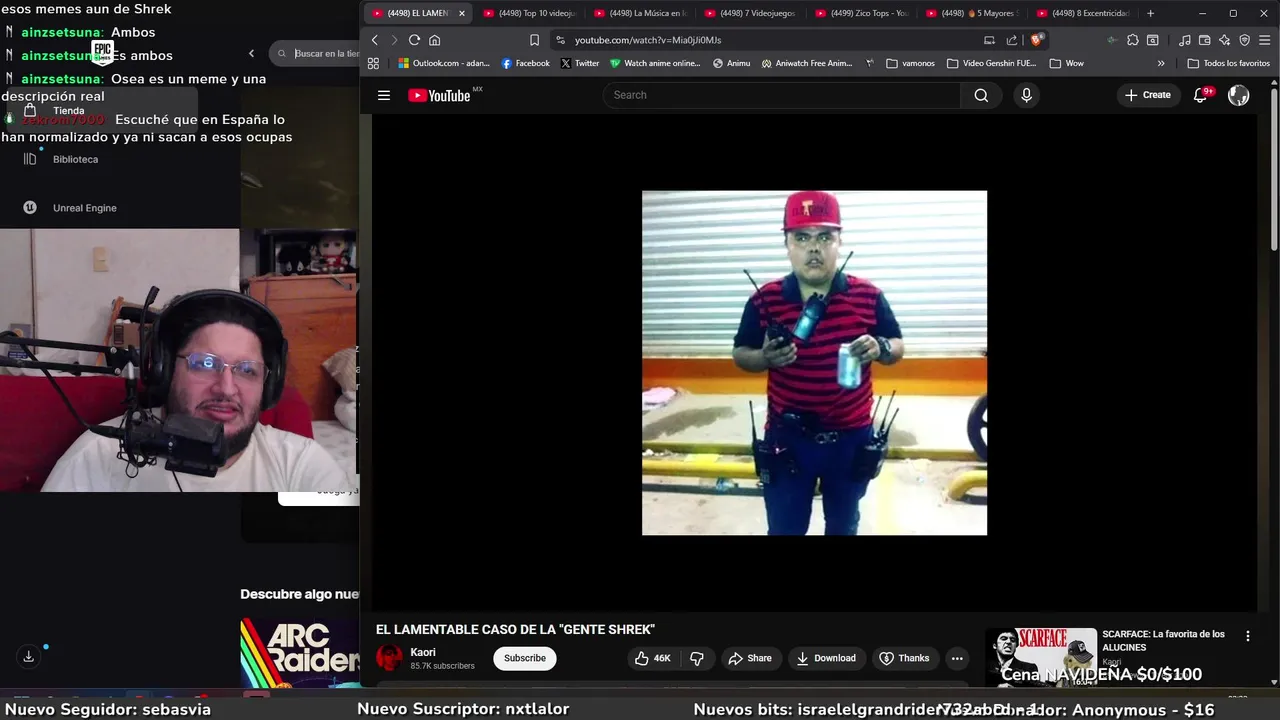Download the video
This screenshot has width=1280, height=720.
[826, 658]
